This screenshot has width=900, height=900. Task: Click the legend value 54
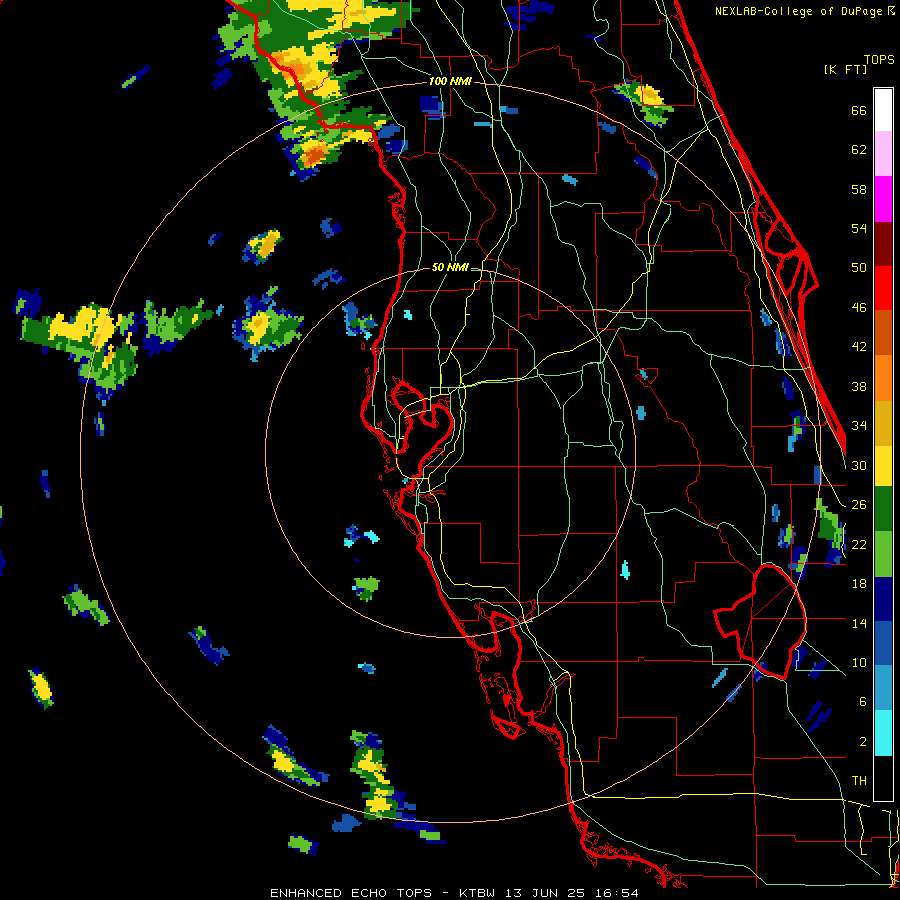859,228
